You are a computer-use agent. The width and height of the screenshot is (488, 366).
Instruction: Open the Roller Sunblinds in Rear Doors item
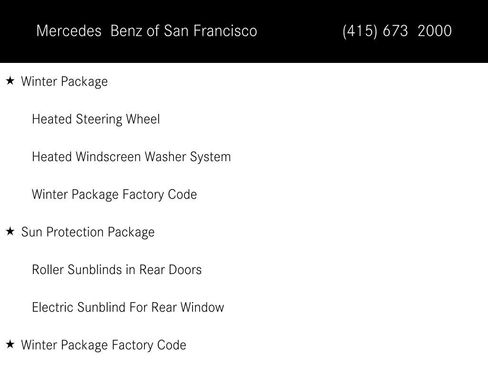[x=117, y=270]
